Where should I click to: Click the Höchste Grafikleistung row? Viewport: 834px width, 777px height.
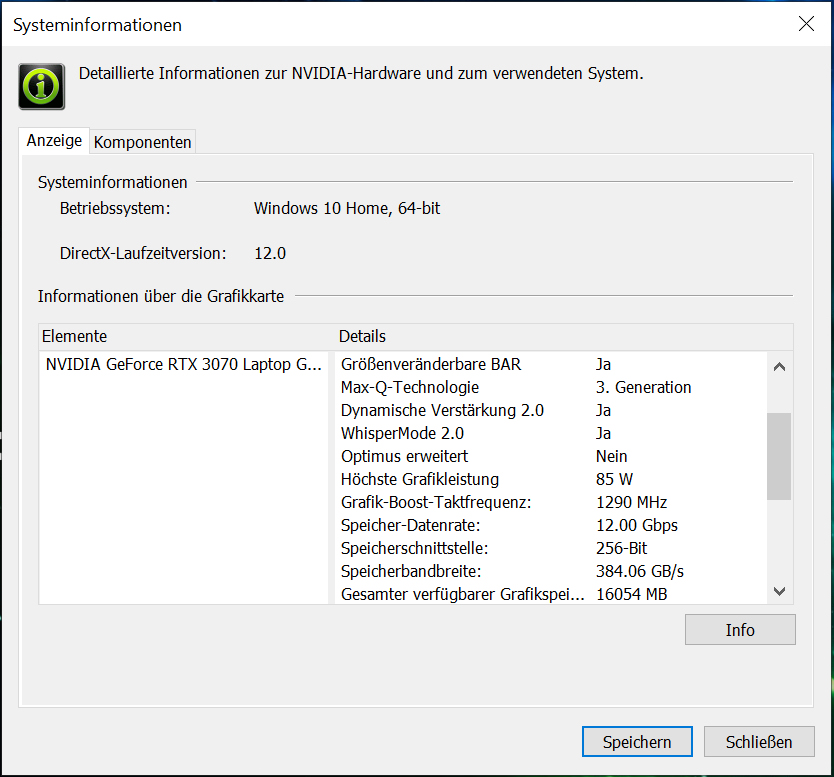point(420,480)
